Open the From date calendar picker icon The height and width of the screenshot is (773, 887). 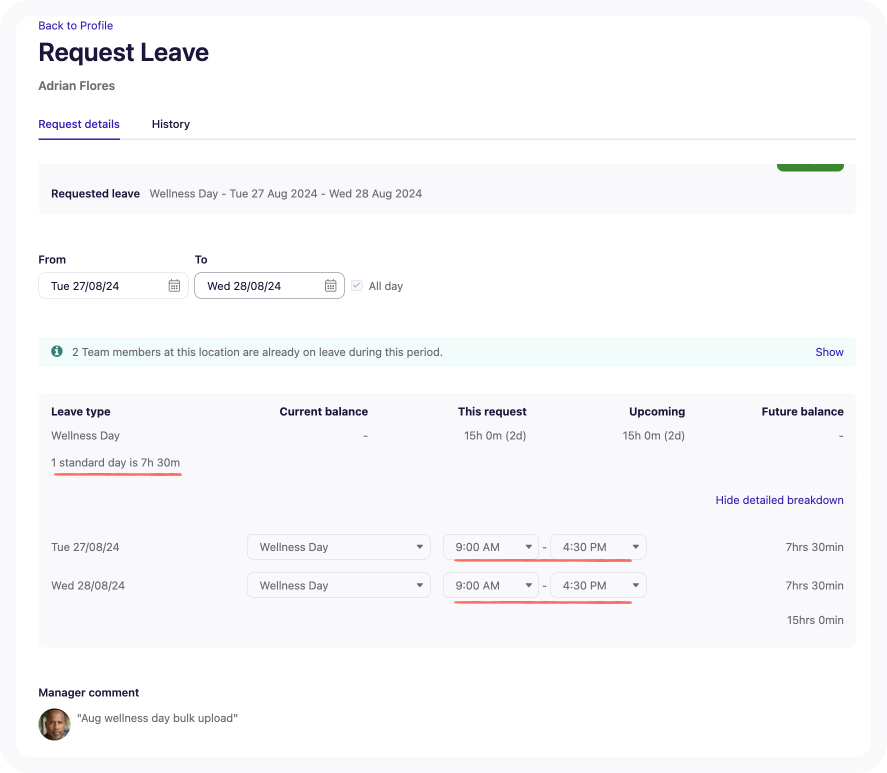175,285
